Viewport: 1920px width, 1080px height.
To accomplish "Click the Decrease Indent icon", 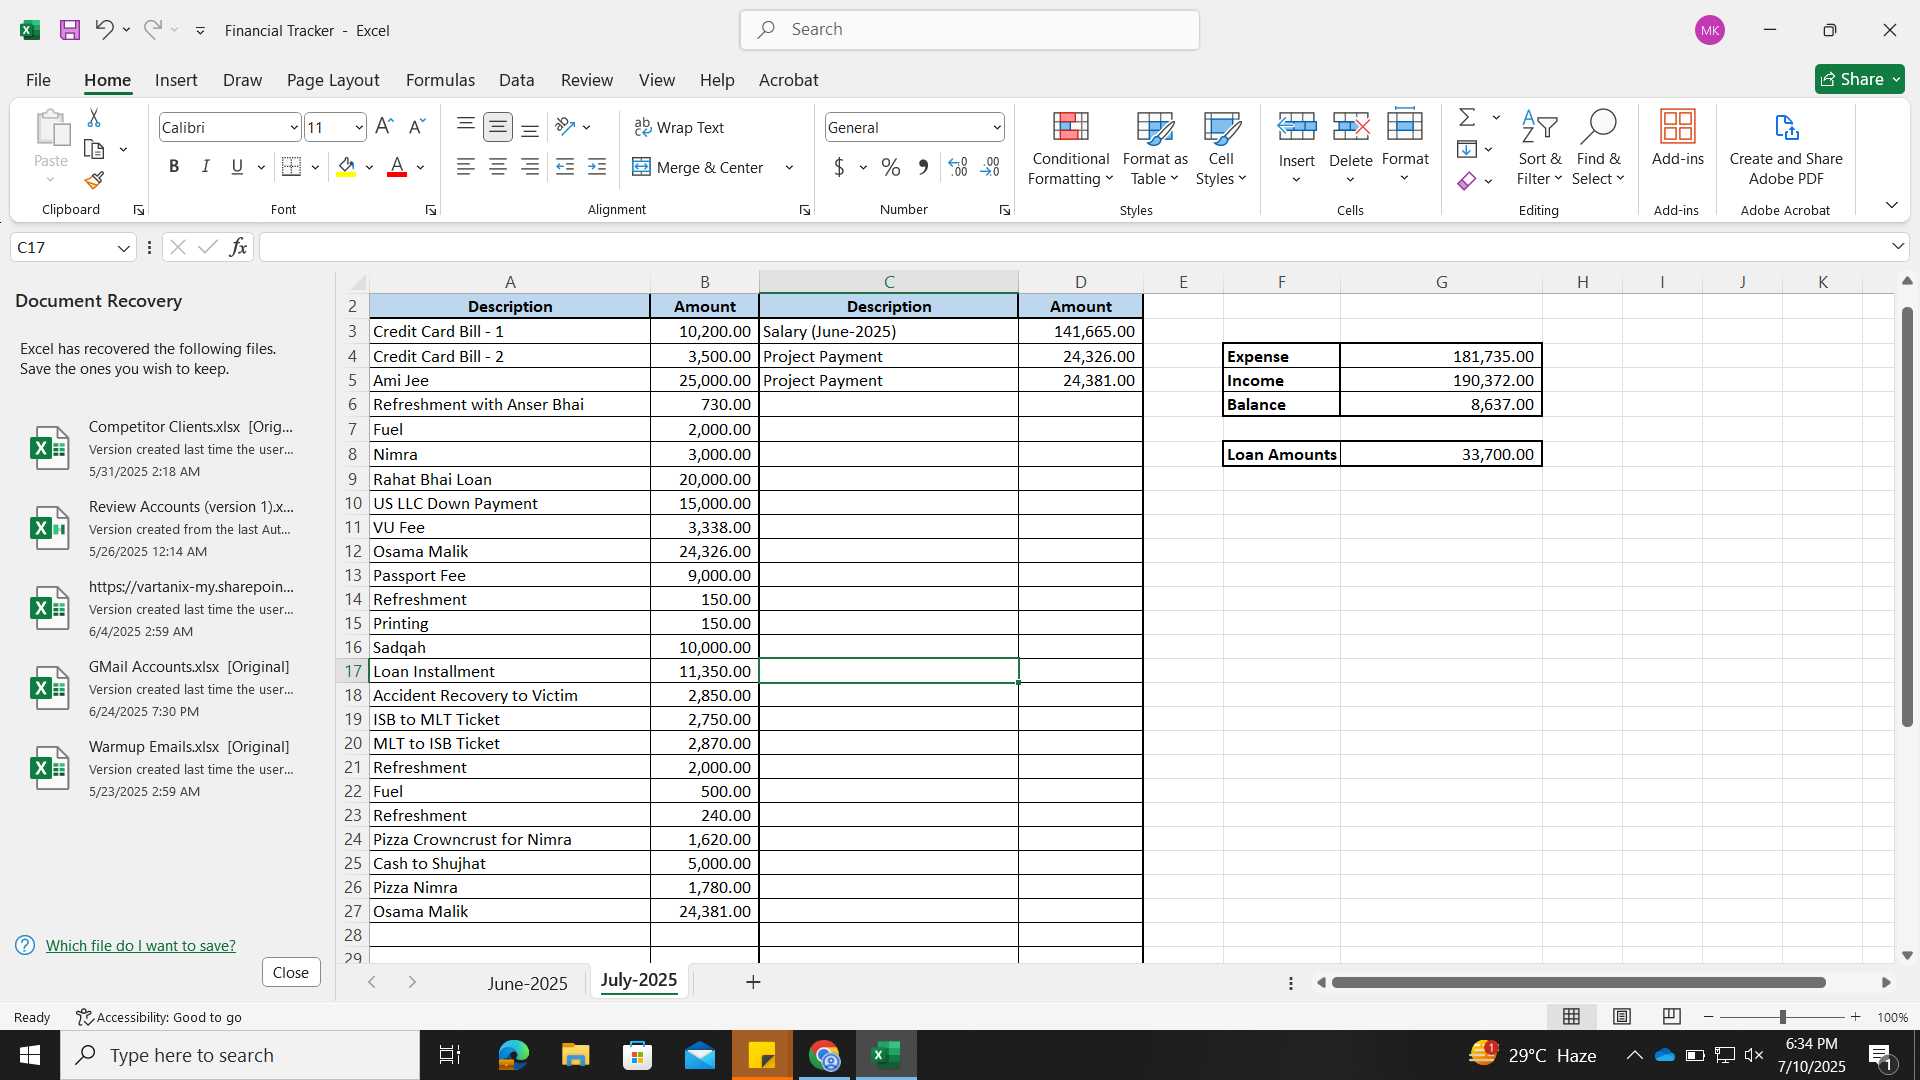I will click(565, 167).
